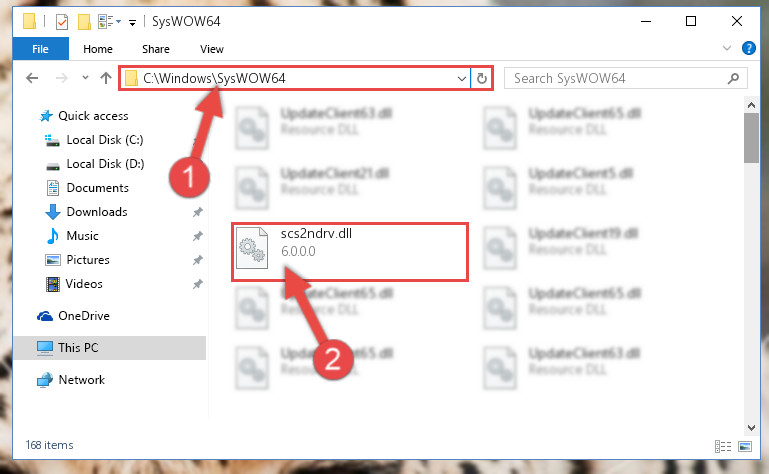The image size is (769, 474).
Task: Open the Customize Quick Access Toolbar dropdown
Action: point(132,23)
